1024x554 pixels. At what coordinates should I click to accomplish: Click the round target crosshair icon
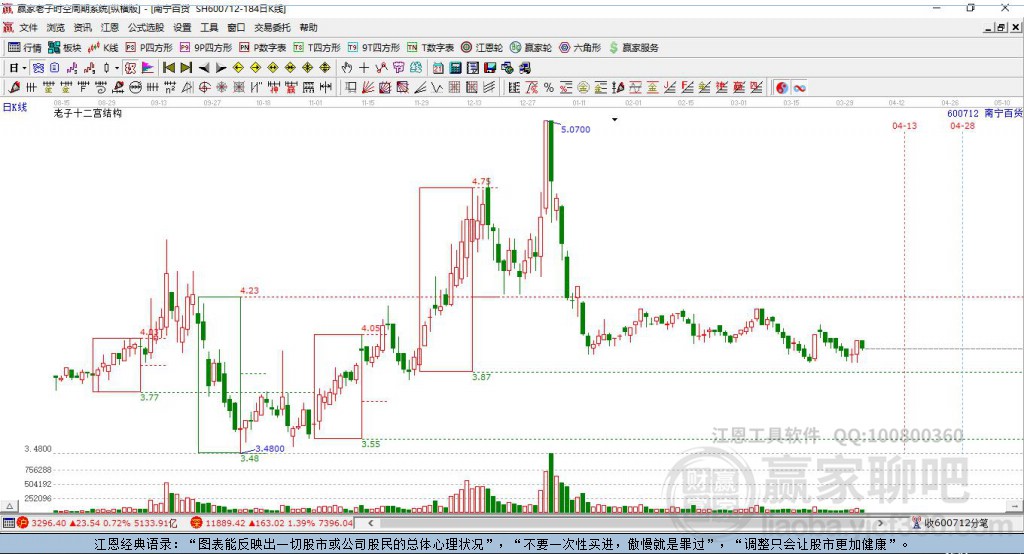click(x=204, y=87)
